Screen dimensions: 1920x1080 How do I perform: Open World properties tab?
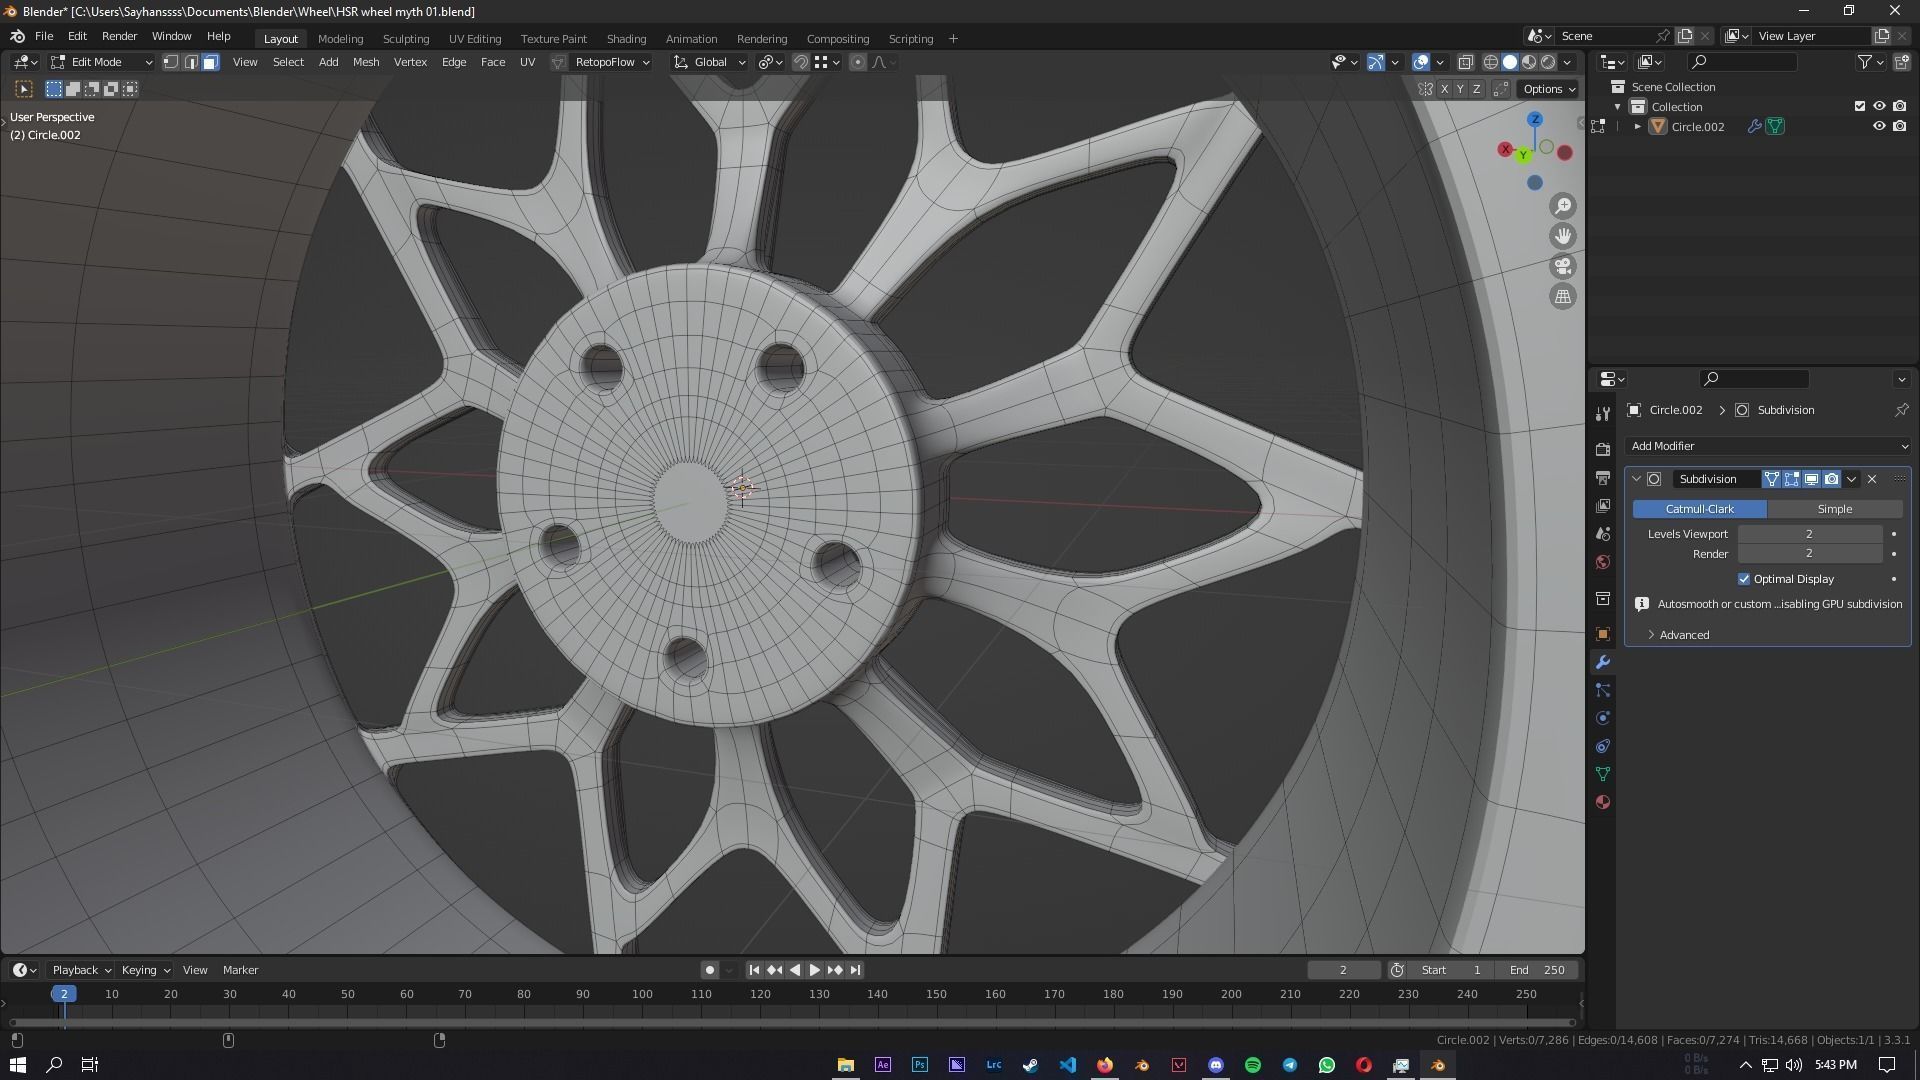(x=1603, y=562)
